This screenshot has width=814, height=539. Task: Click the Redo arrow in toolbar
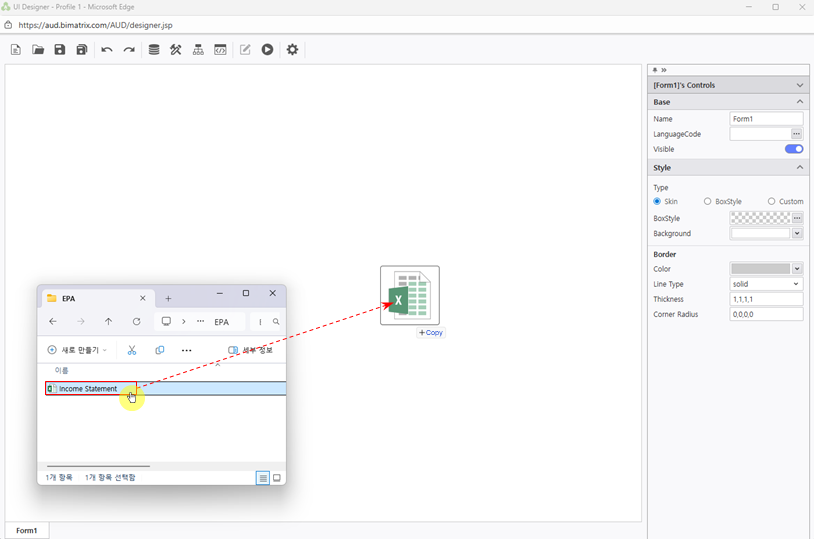tap(129, 50)
